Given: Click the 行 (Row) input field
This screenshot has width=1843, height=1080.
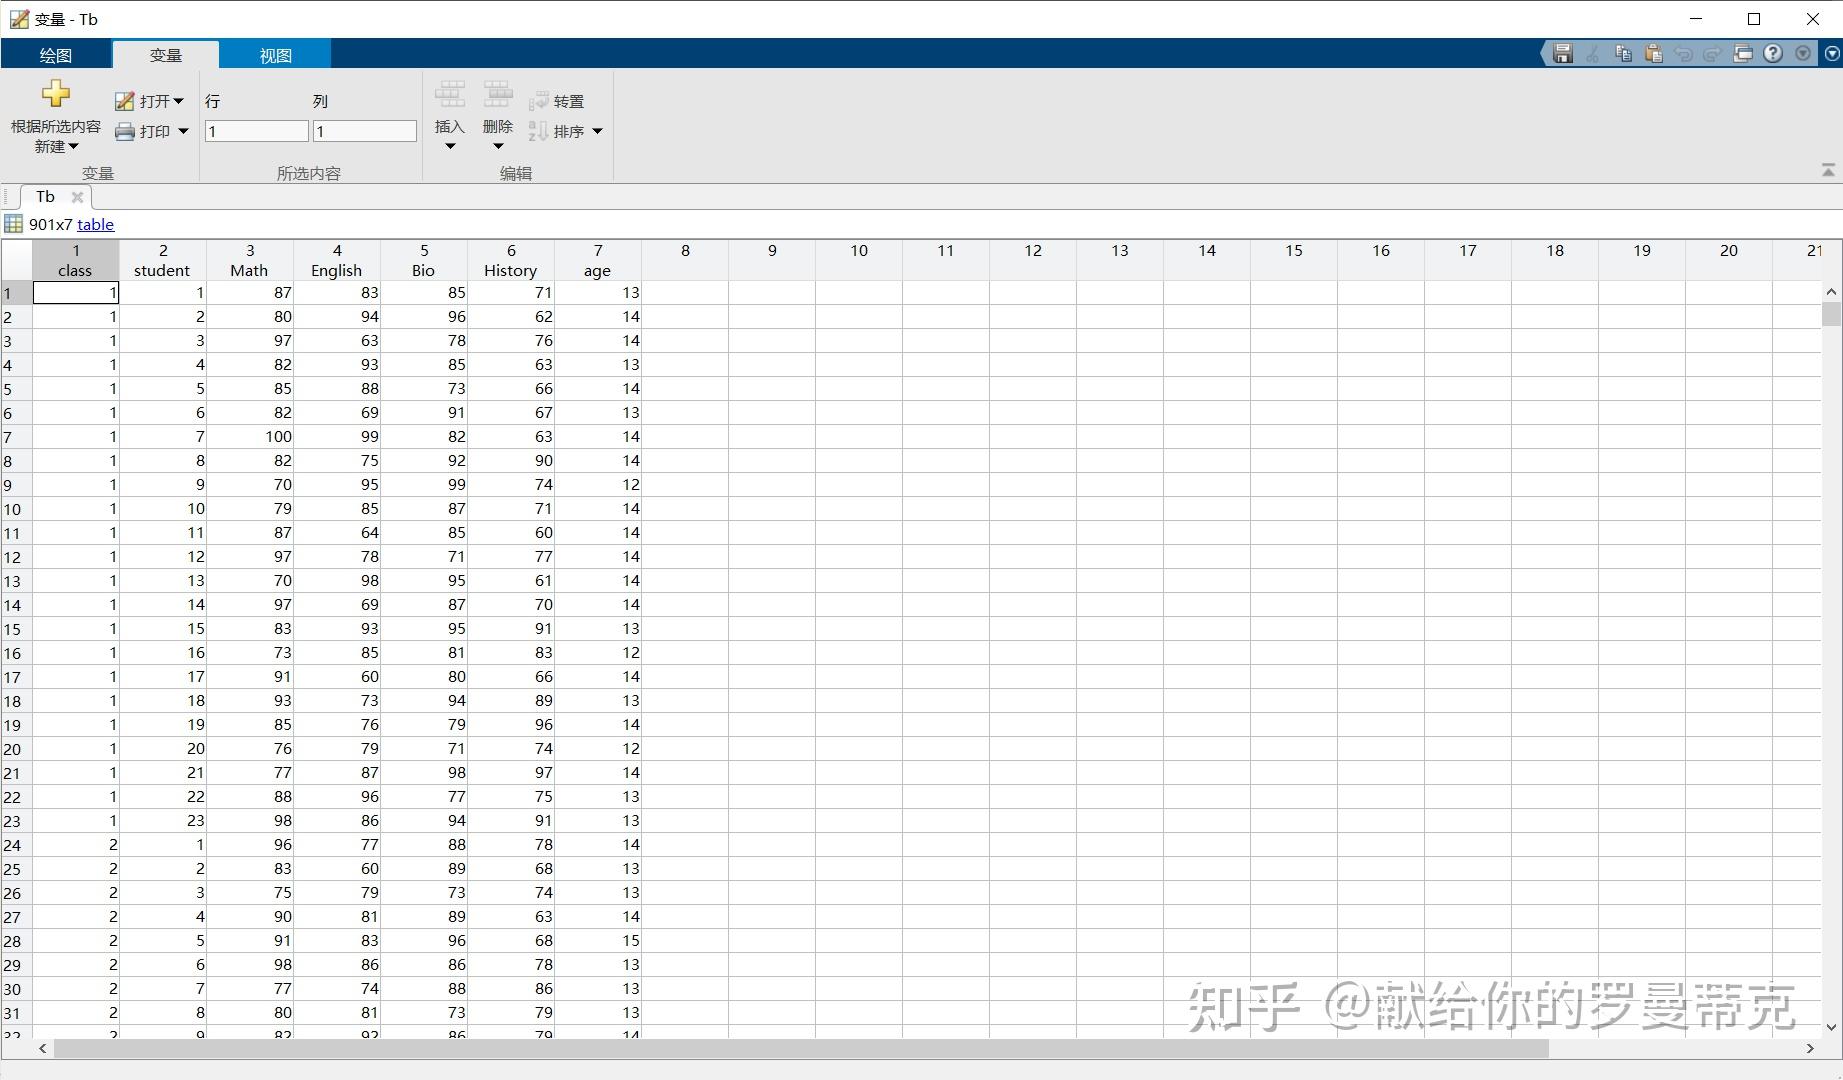Looking at the screenshot, I should point(256,131).
